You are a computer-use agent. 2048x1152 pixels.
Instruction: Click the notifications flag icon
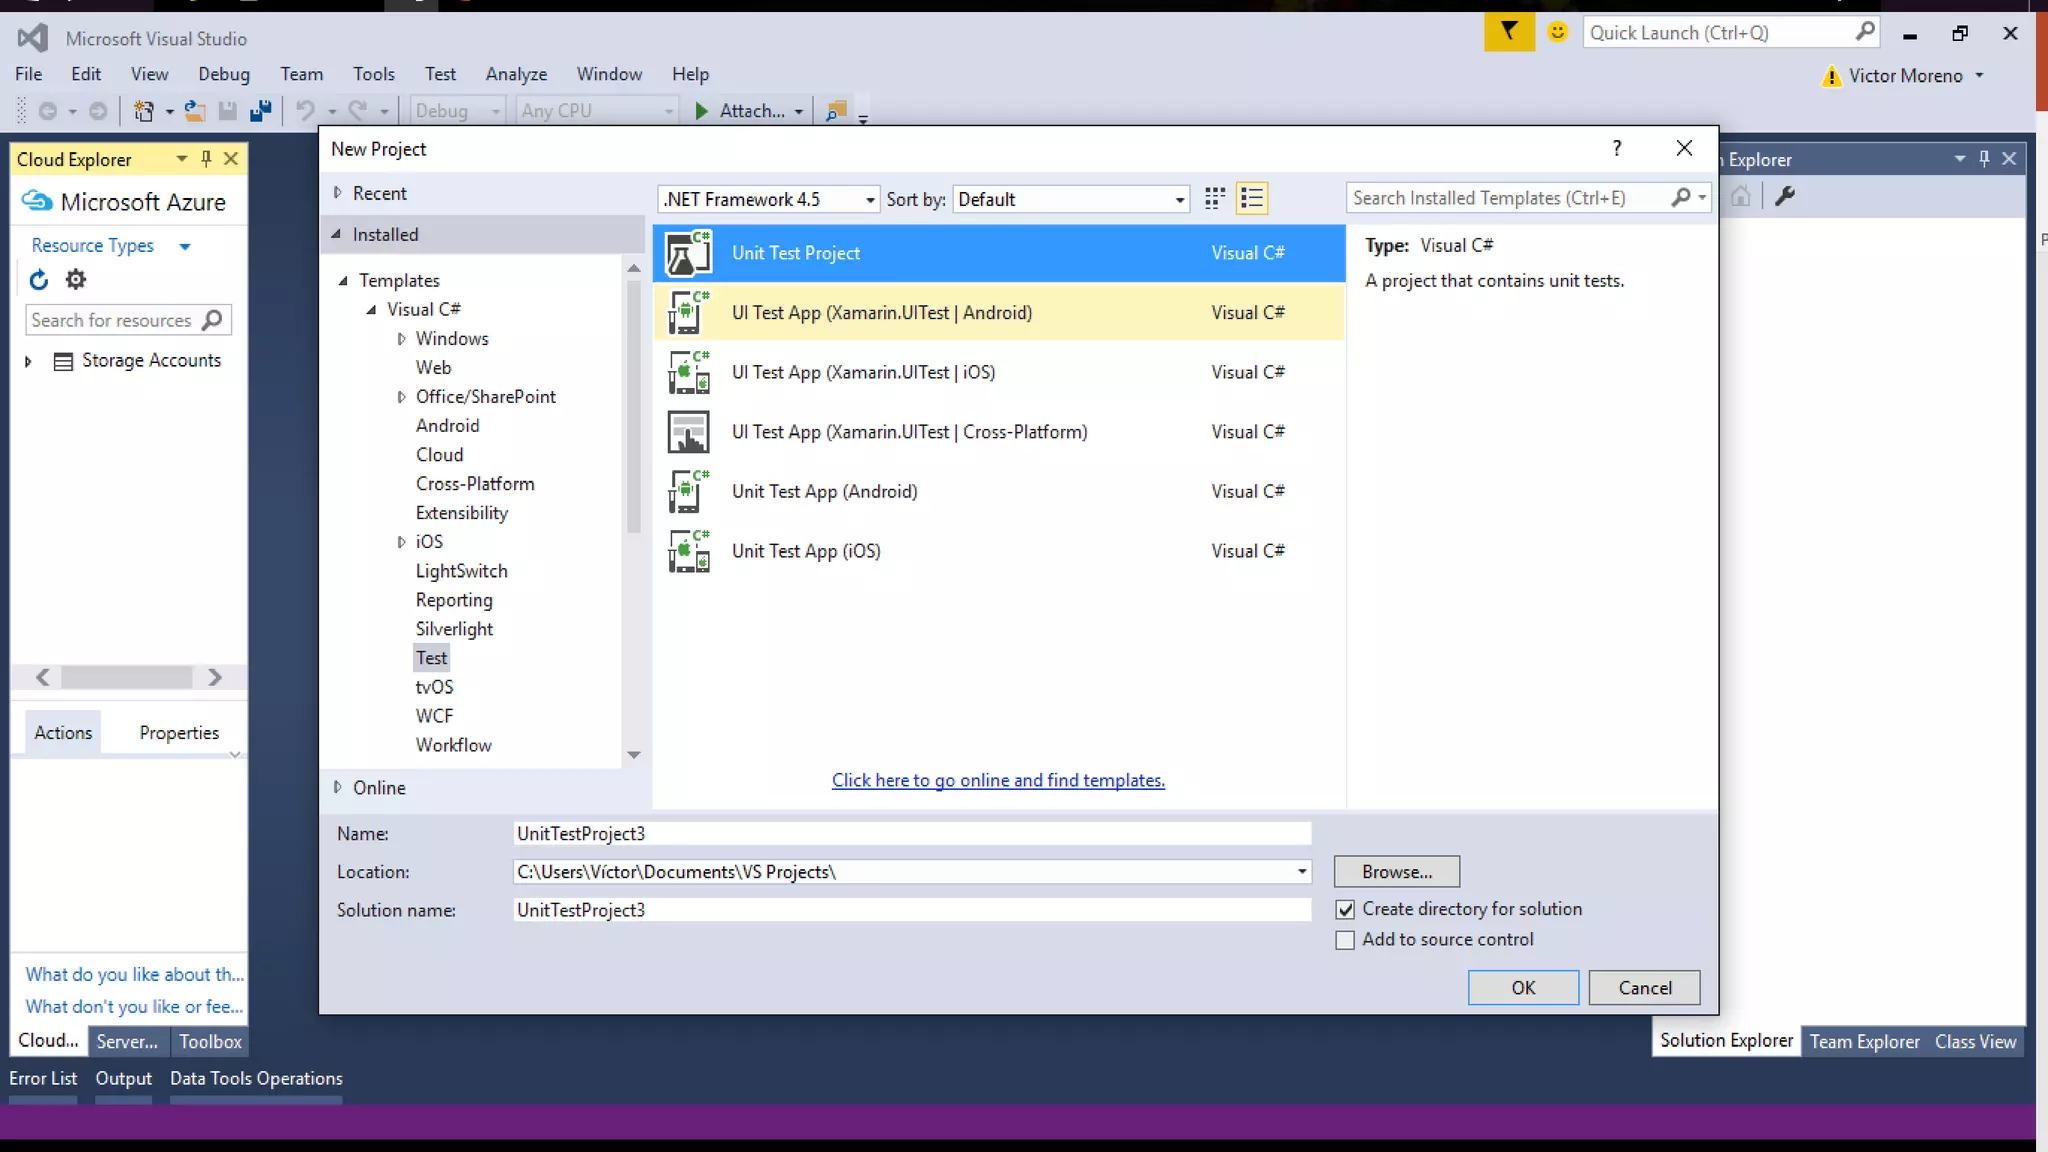[1508, 32]
